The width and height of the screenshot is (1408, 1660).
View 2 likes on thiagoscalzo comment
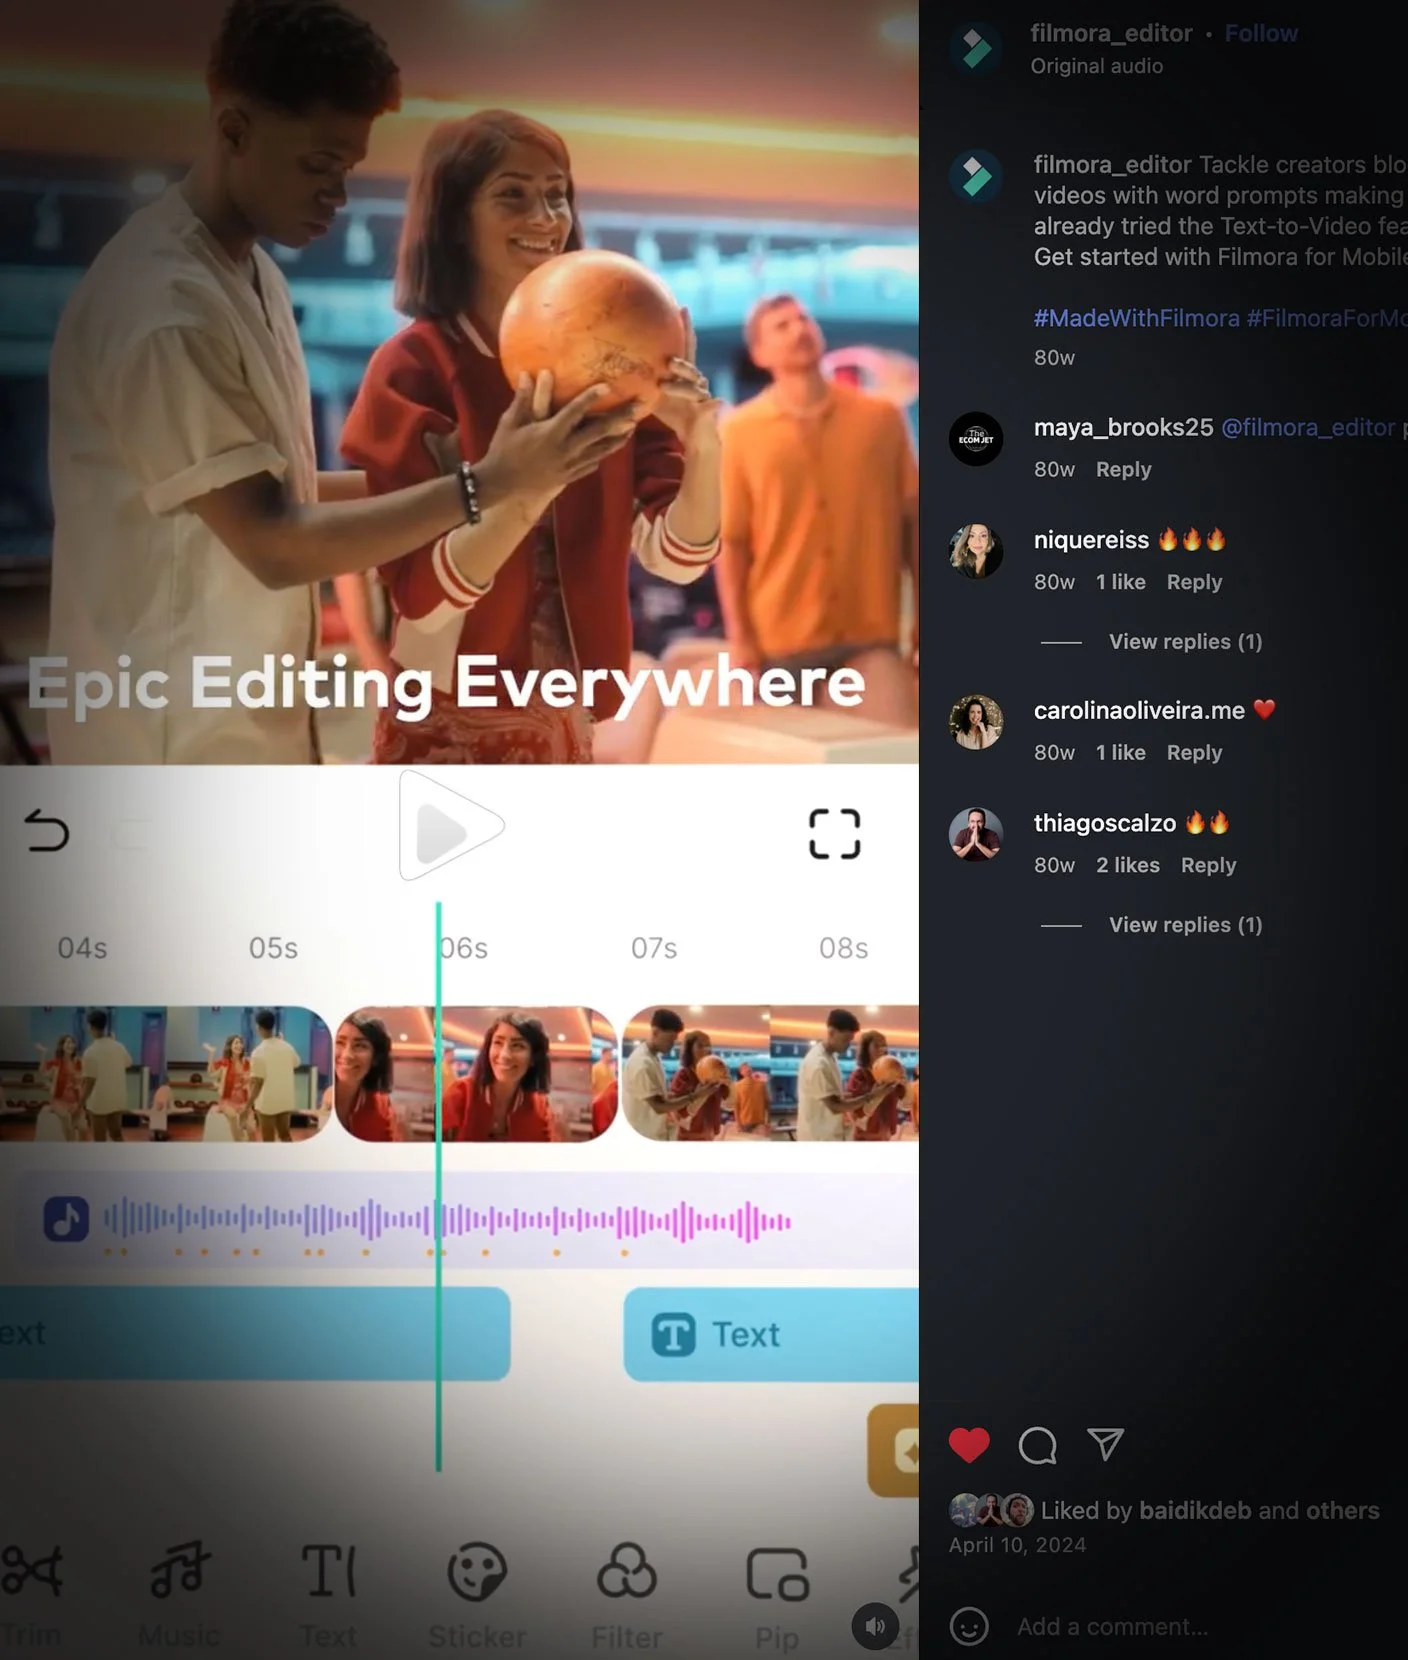pos(1127,865)
